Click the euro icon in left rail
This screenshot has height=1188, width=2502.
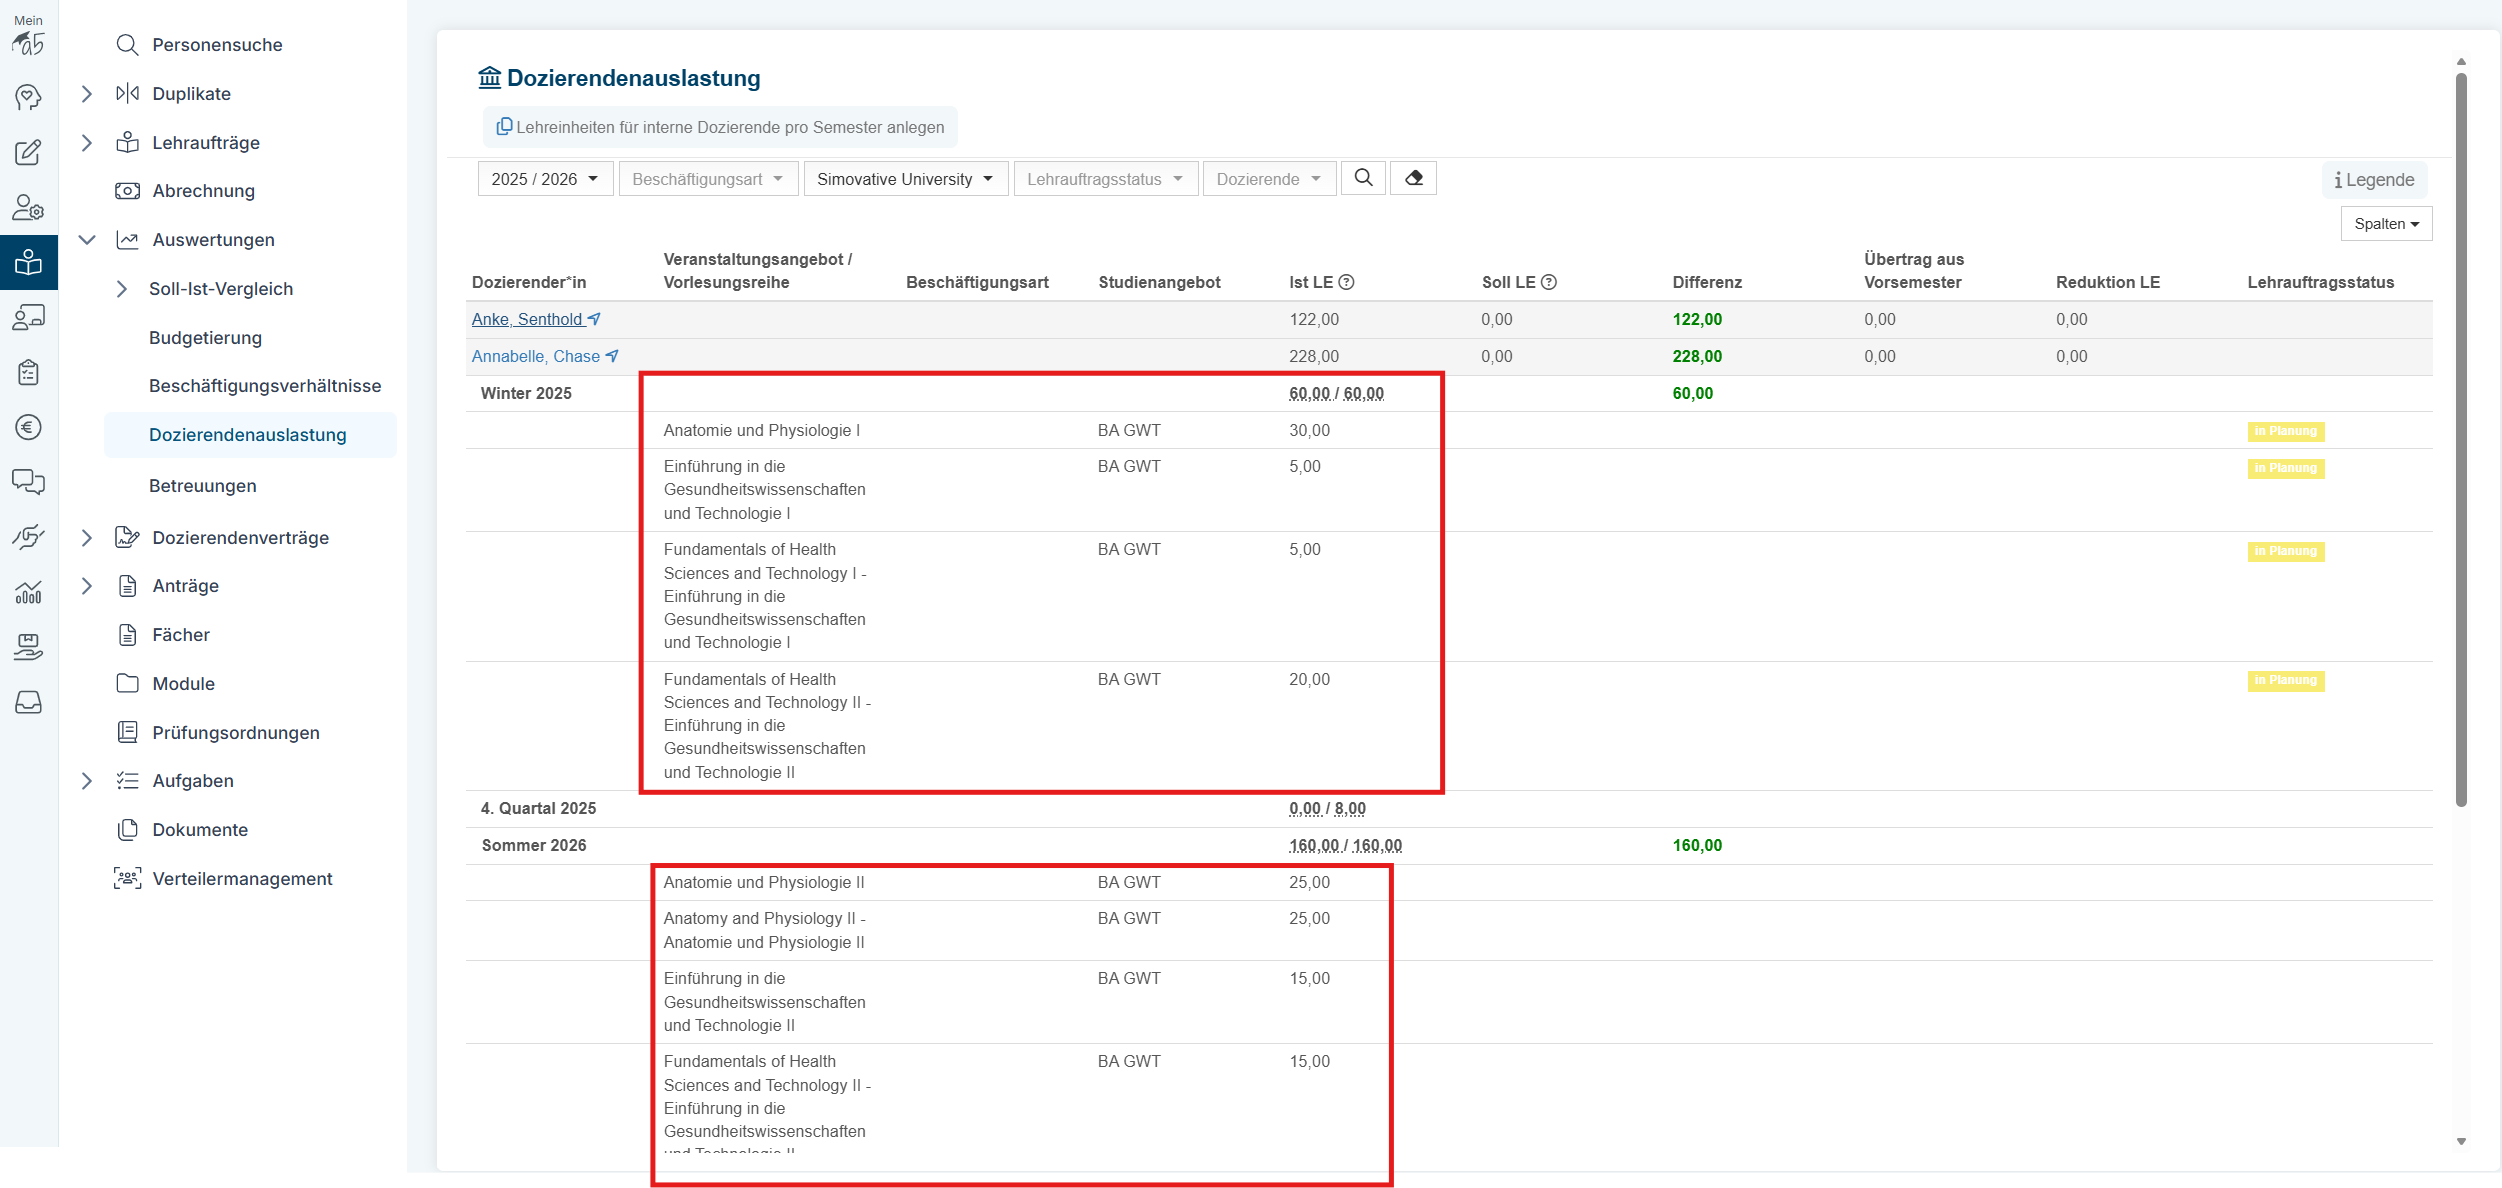click(x=28, y=428)
